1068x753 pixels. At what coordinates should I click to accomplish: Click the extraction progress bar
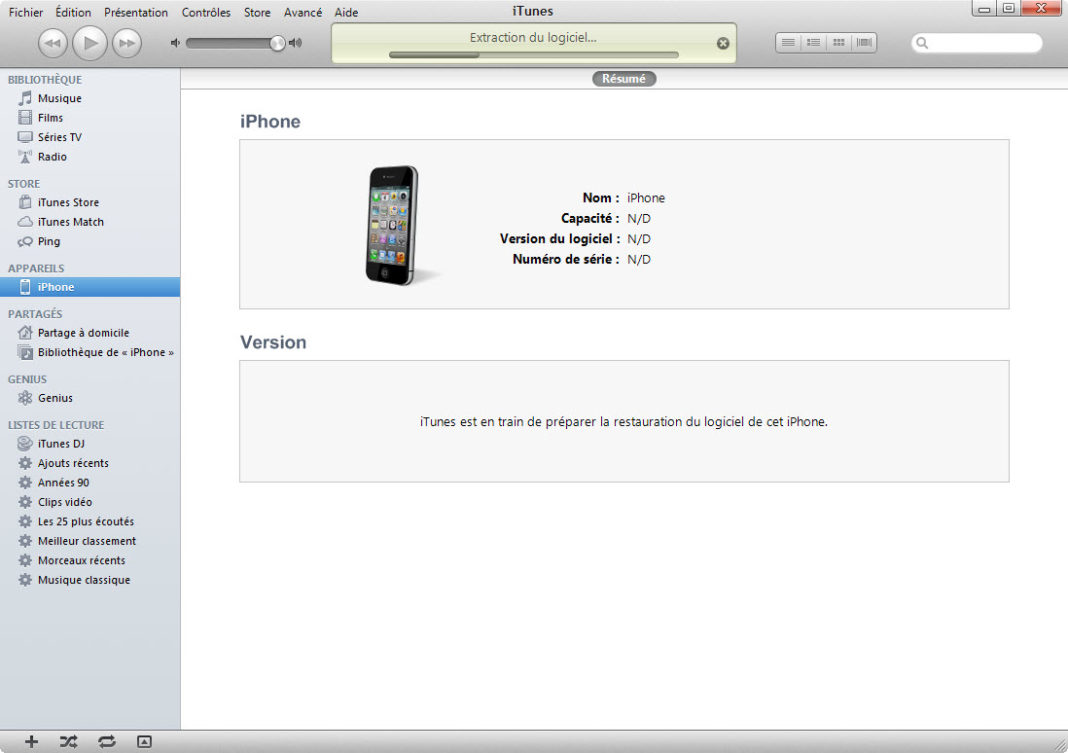(533, 54)
